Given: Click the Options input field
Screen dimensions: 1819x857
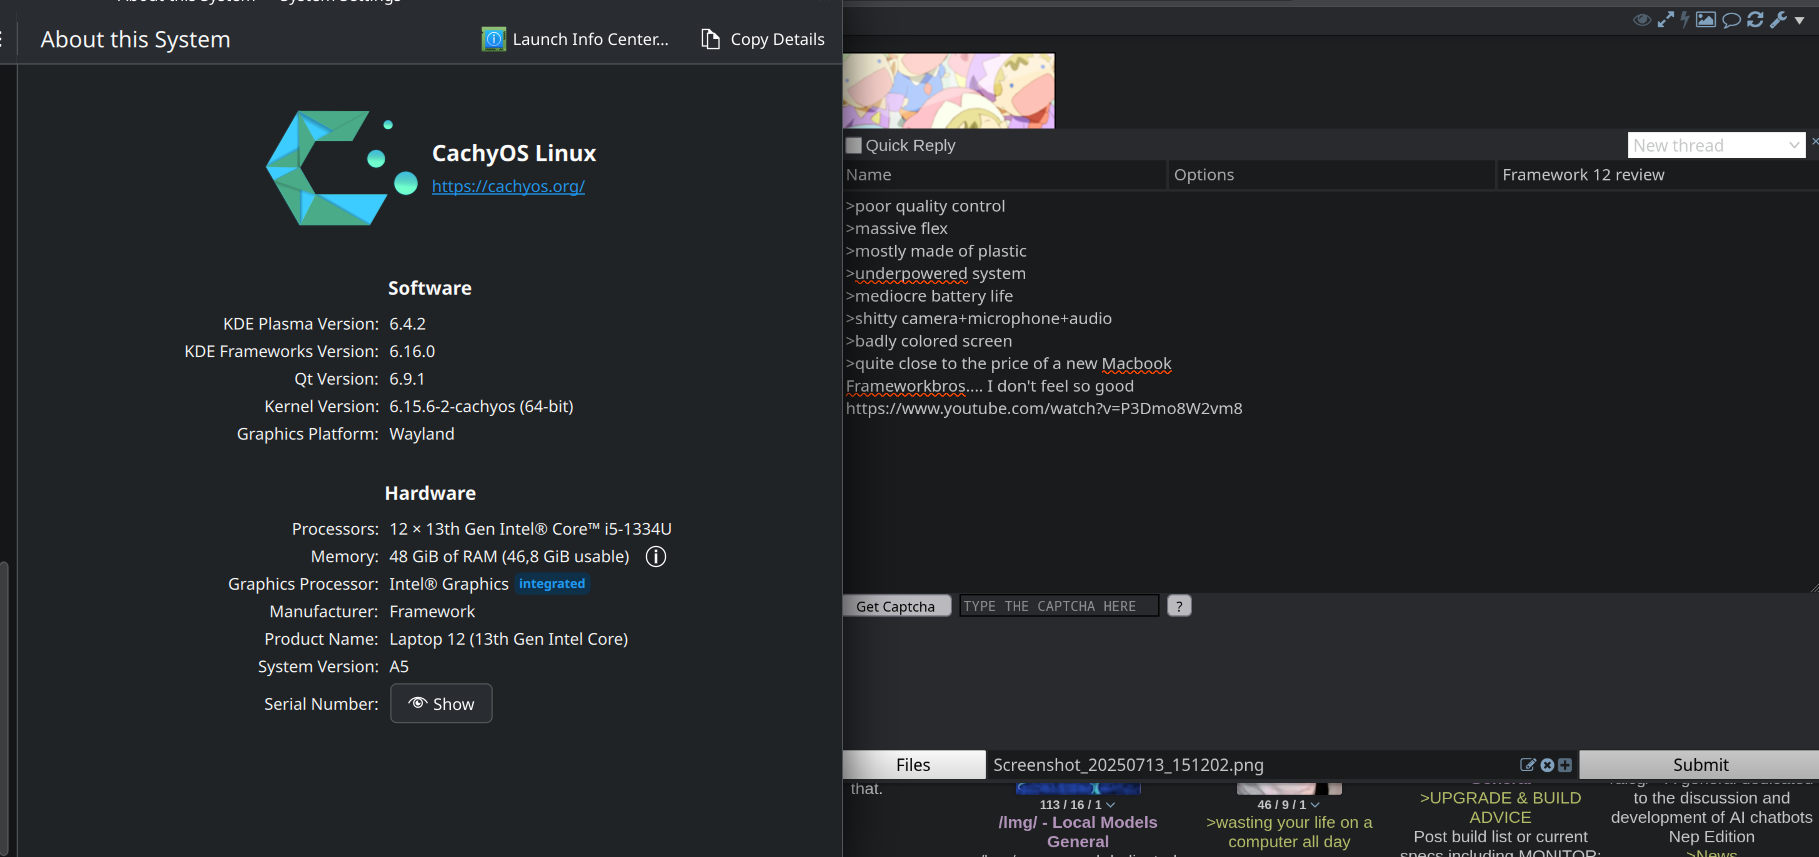Looking at the screenshot, I should [x=1332, y=175].
